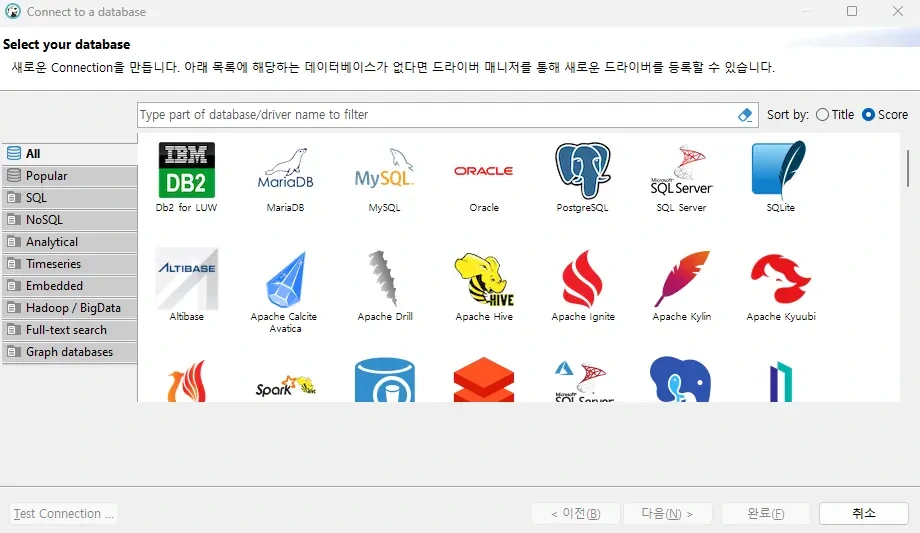This screenshot has width=920, height=533.
Task: Pick the Oracle database icon
Action: [x=483, y=171]
